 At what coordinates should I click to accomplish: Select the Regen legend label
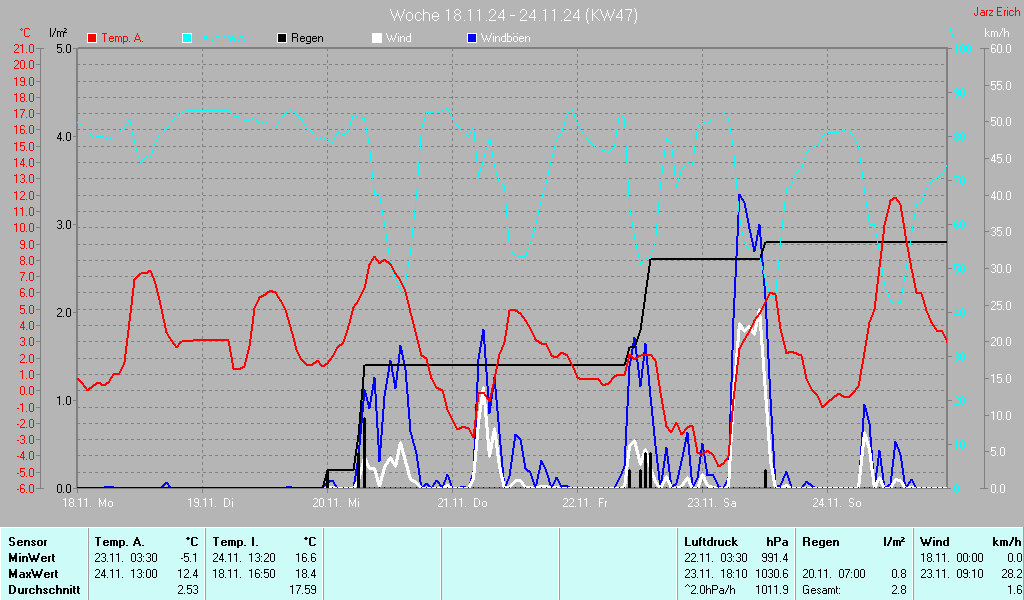307,38
